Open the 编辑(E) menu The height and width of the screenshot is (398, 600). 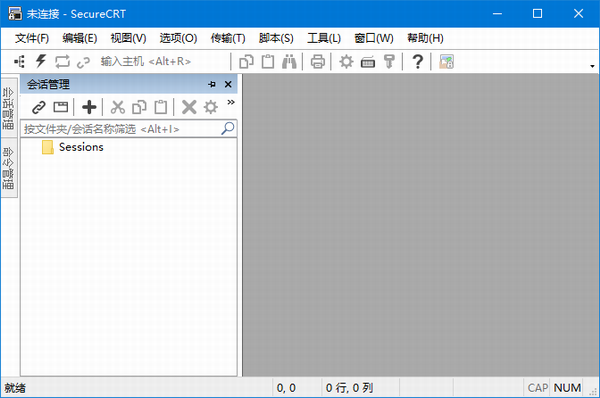pos(80,38)
